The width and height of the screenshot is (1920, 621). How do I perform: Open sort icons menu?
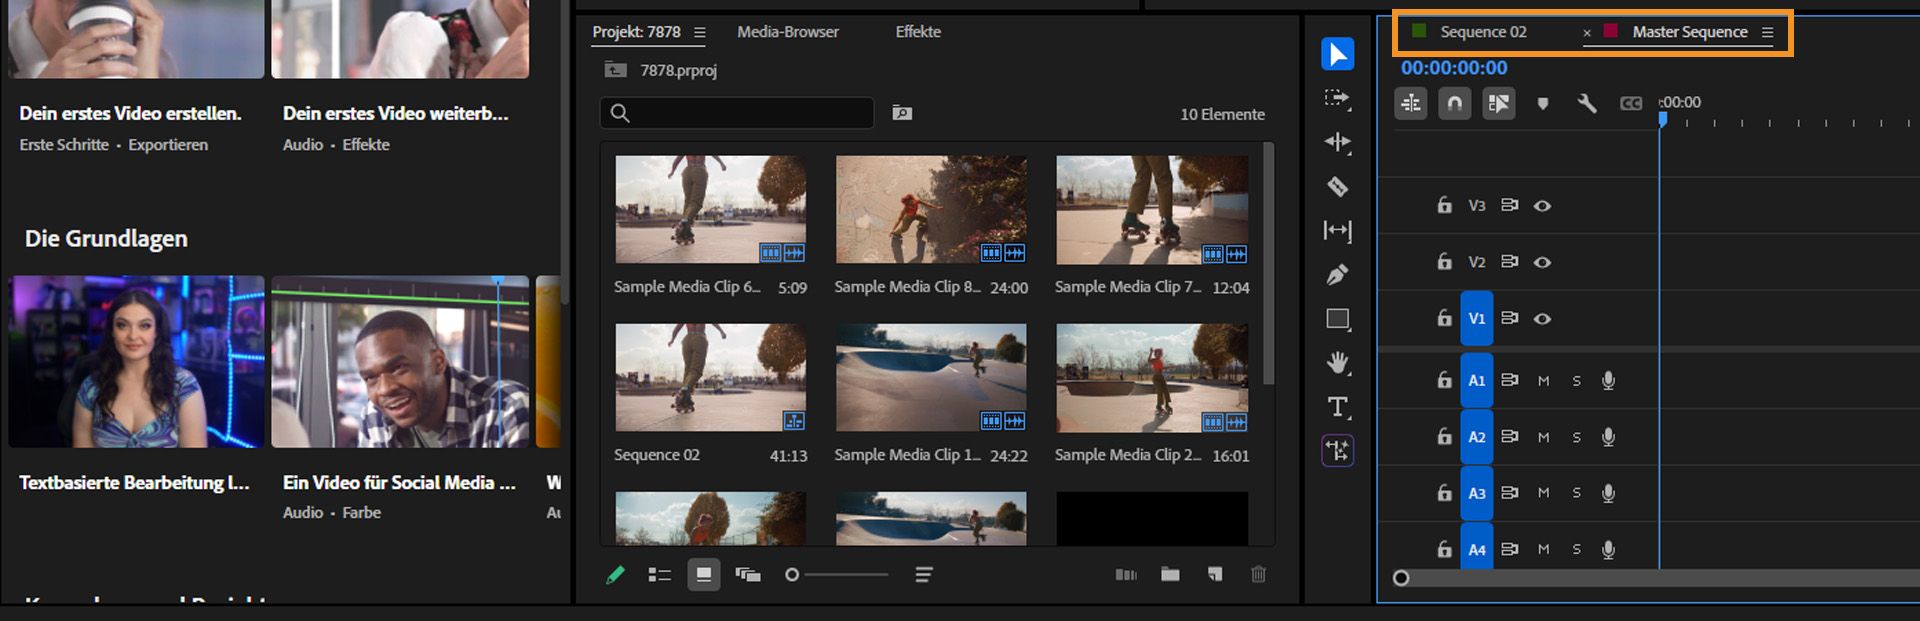point(924,574)
